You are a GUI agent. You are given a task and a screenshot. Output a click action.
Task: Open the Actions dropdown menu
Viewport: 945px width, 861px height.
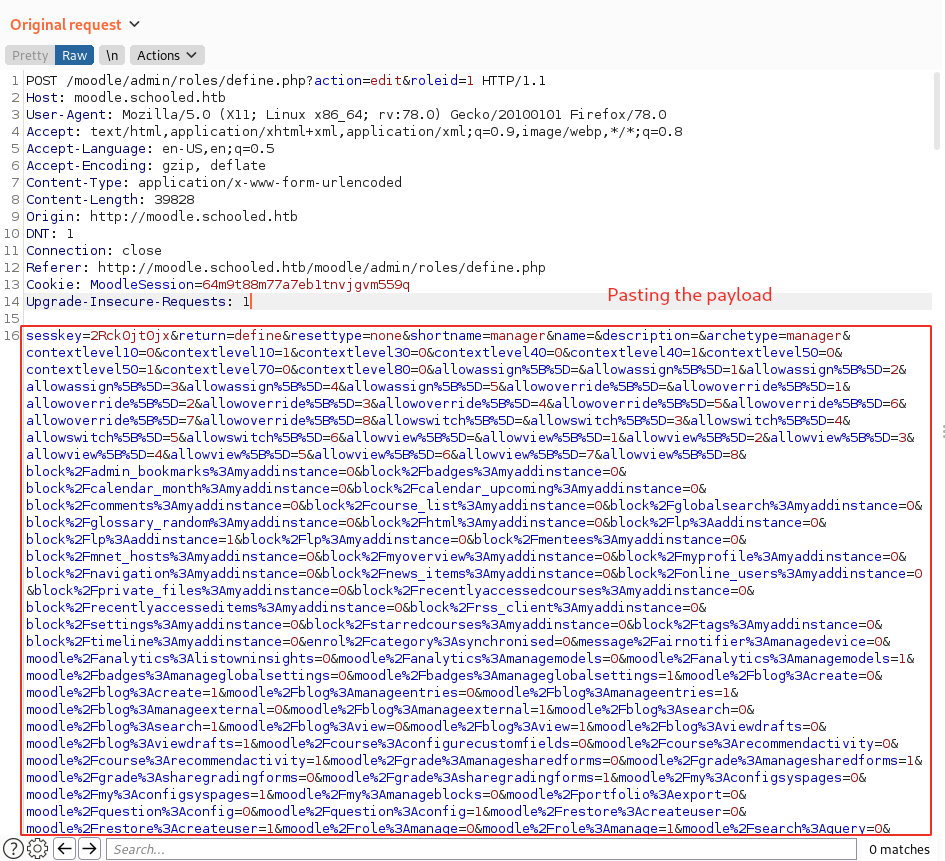click(167, 55)
